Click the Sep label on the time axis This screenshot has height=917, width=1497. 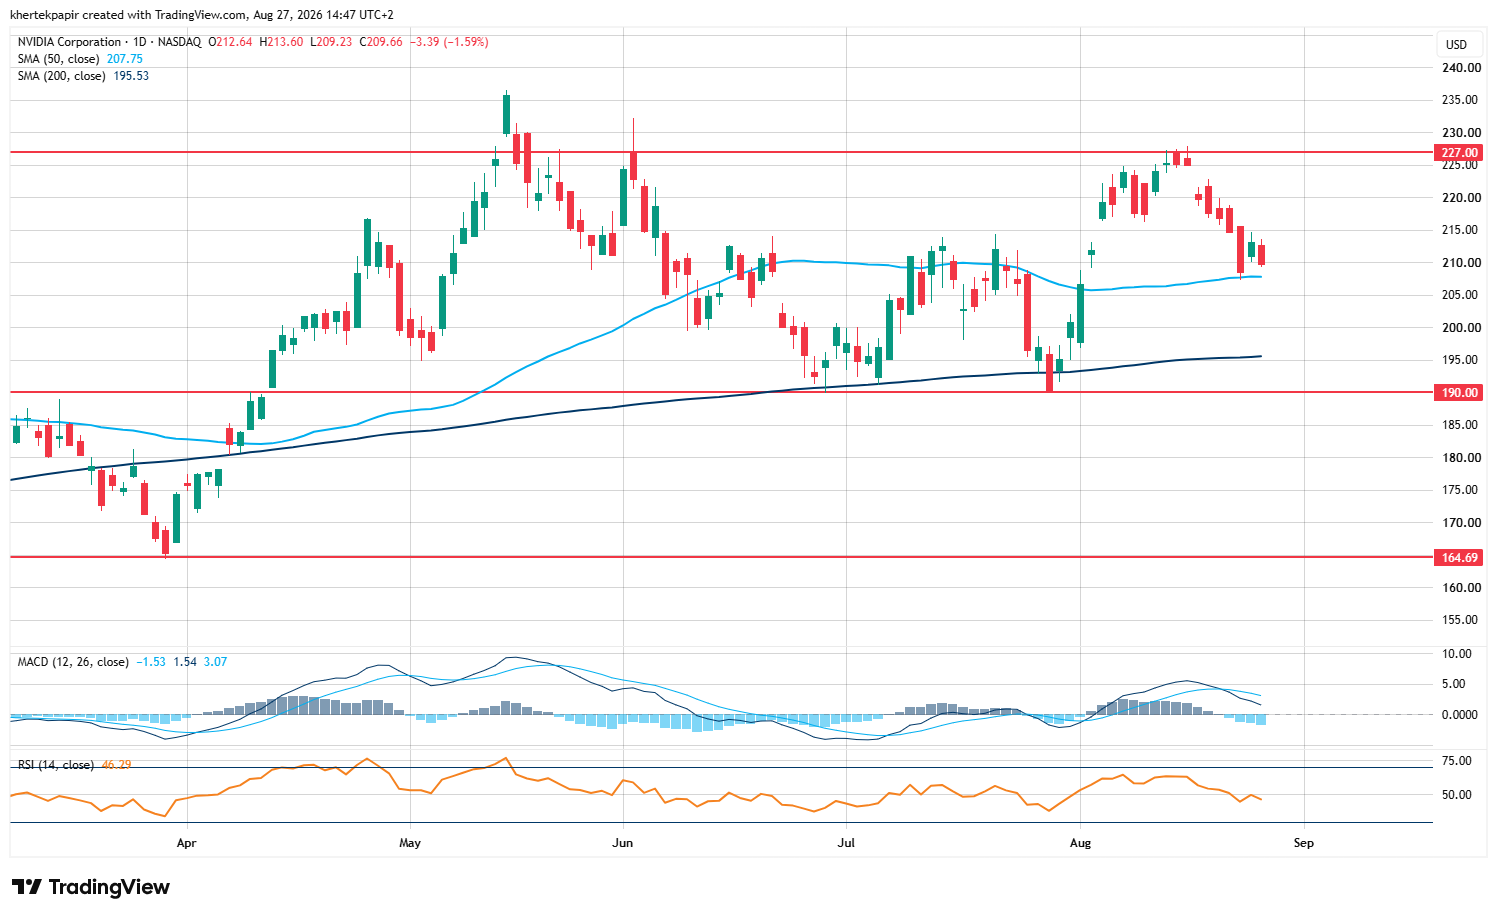pyautogui.click(x=1303, y=843)
